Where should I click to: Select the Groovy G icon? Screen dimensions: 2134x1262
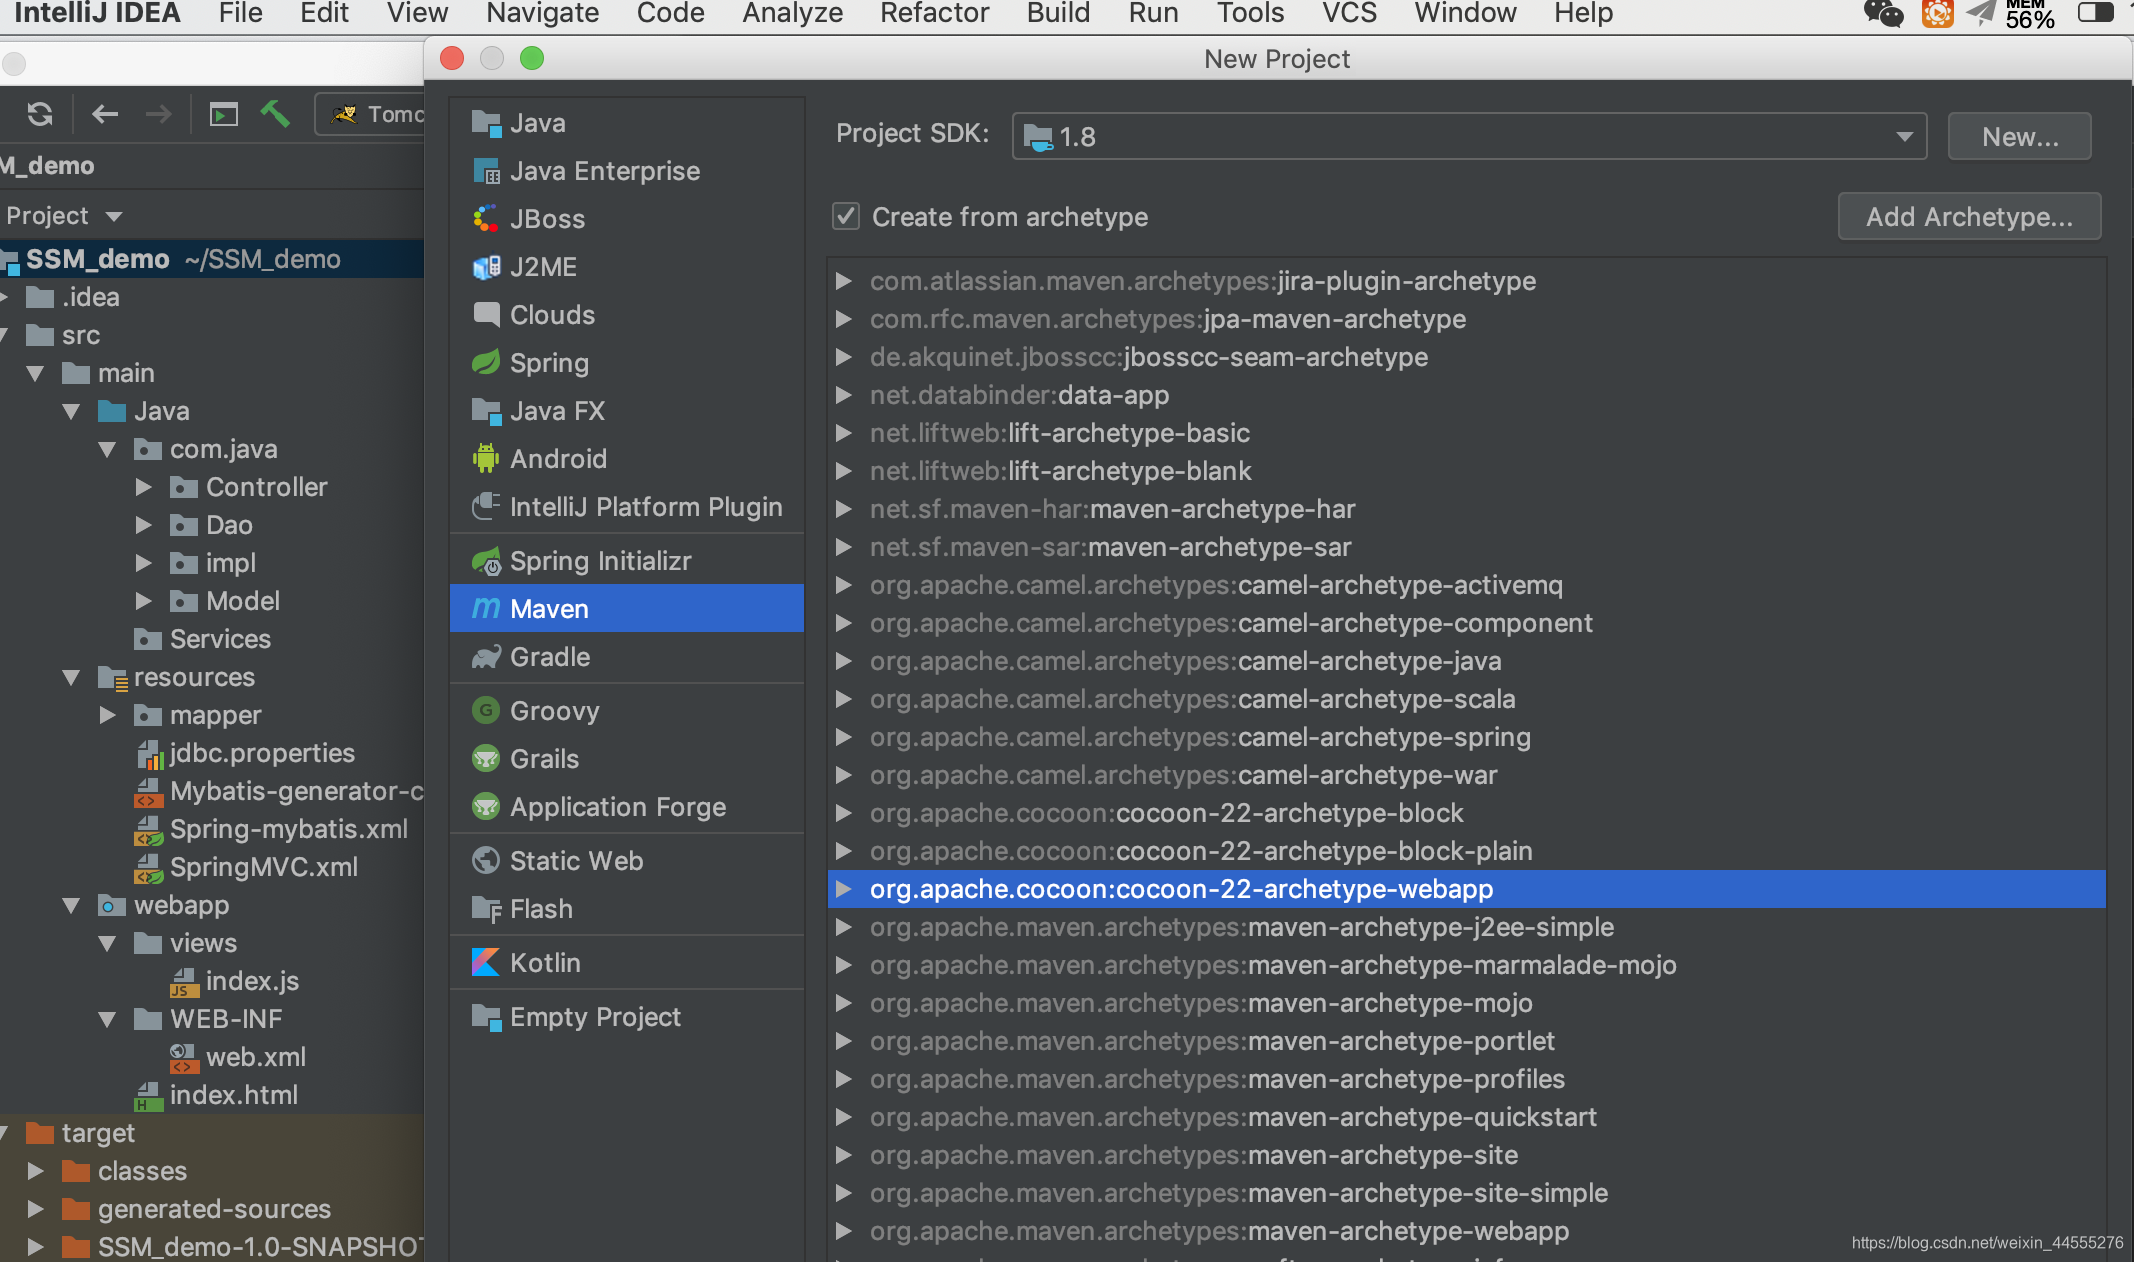coord(486,711)
